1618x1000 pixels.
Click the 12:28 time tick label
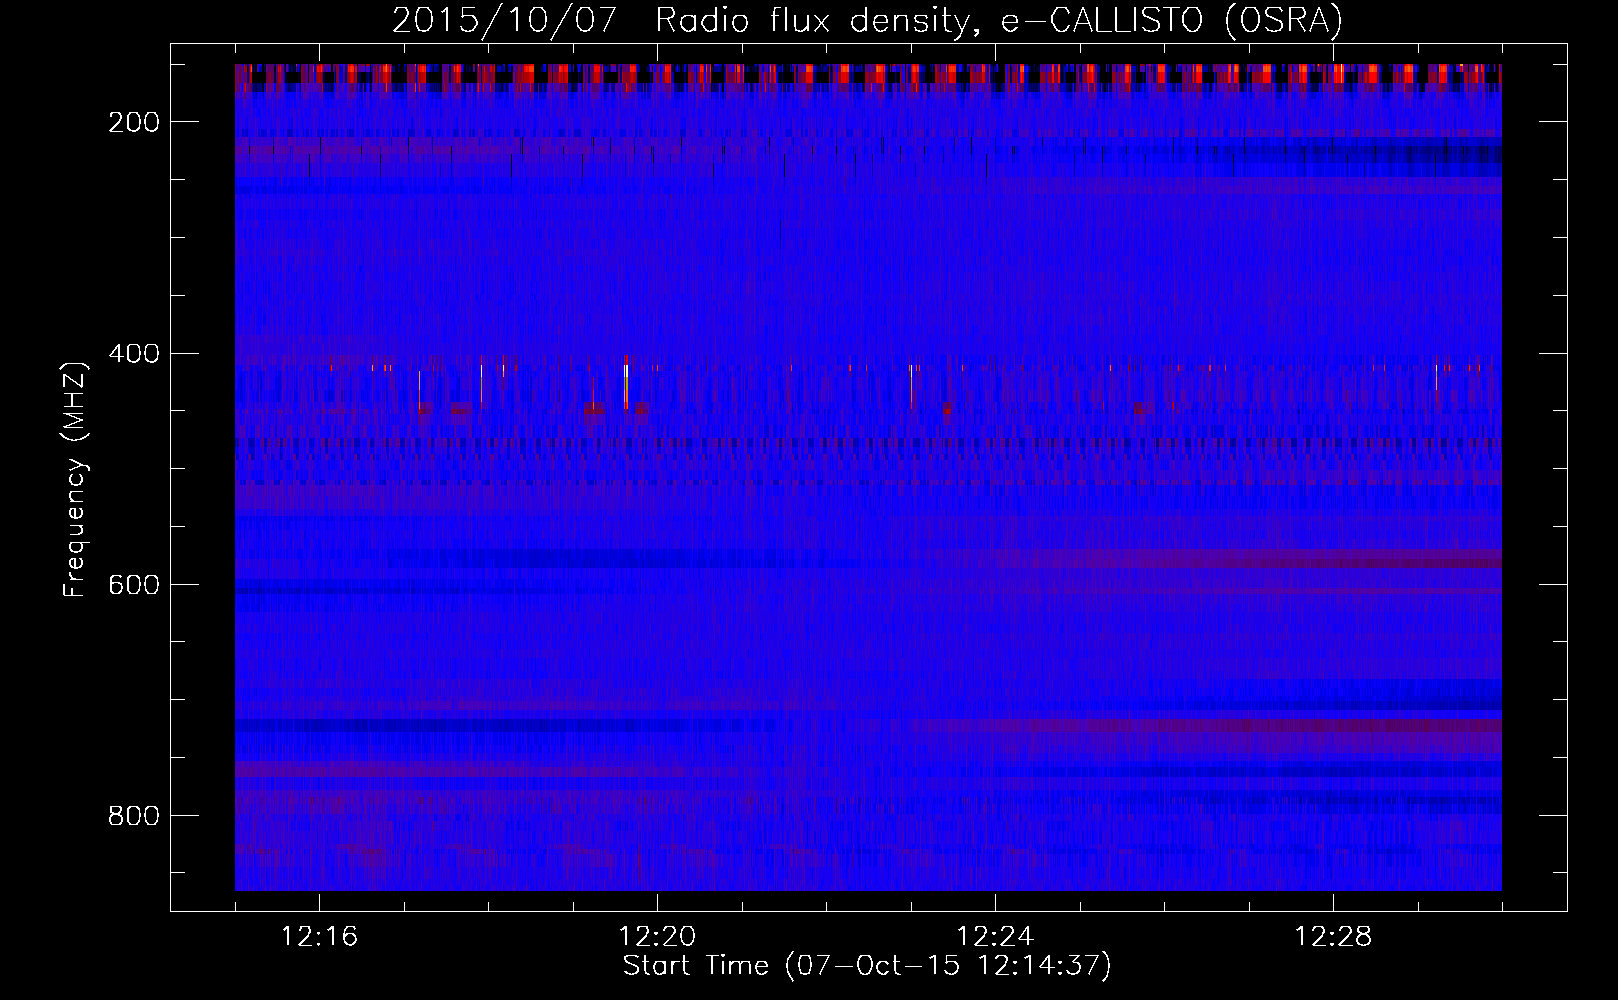(1333, 937)
